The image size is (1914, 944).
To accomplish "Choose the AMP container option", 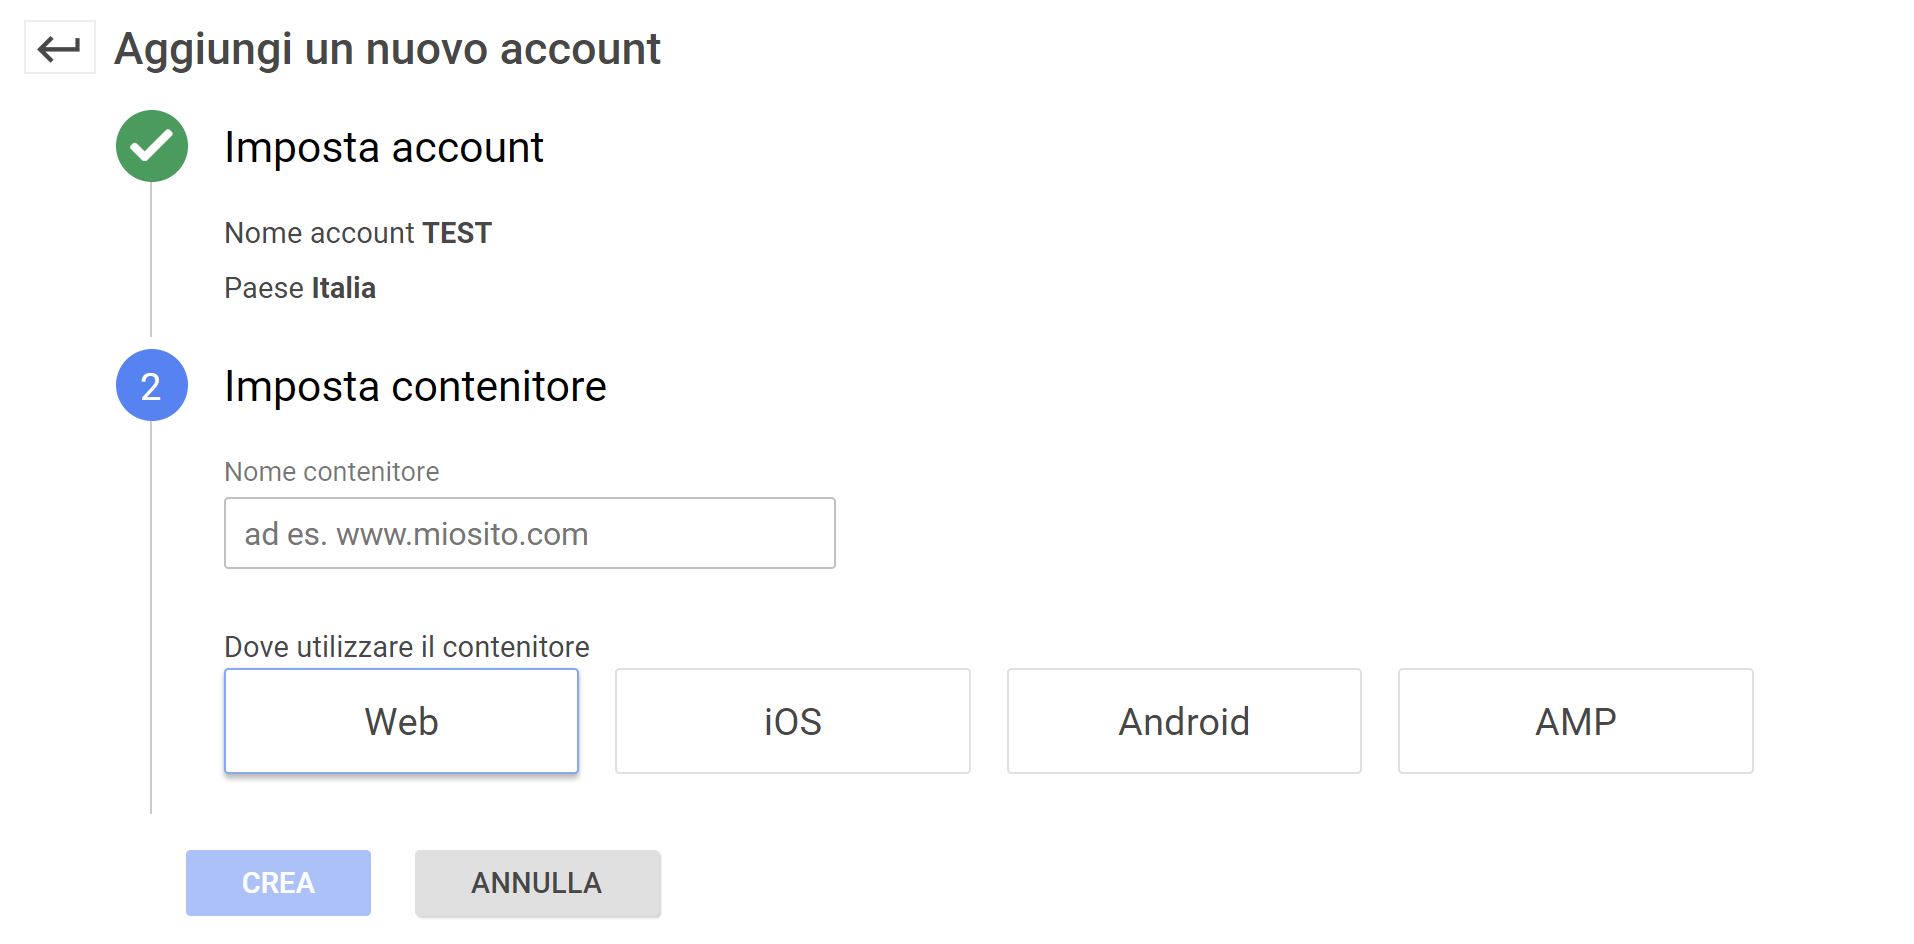I will 1576,721.
